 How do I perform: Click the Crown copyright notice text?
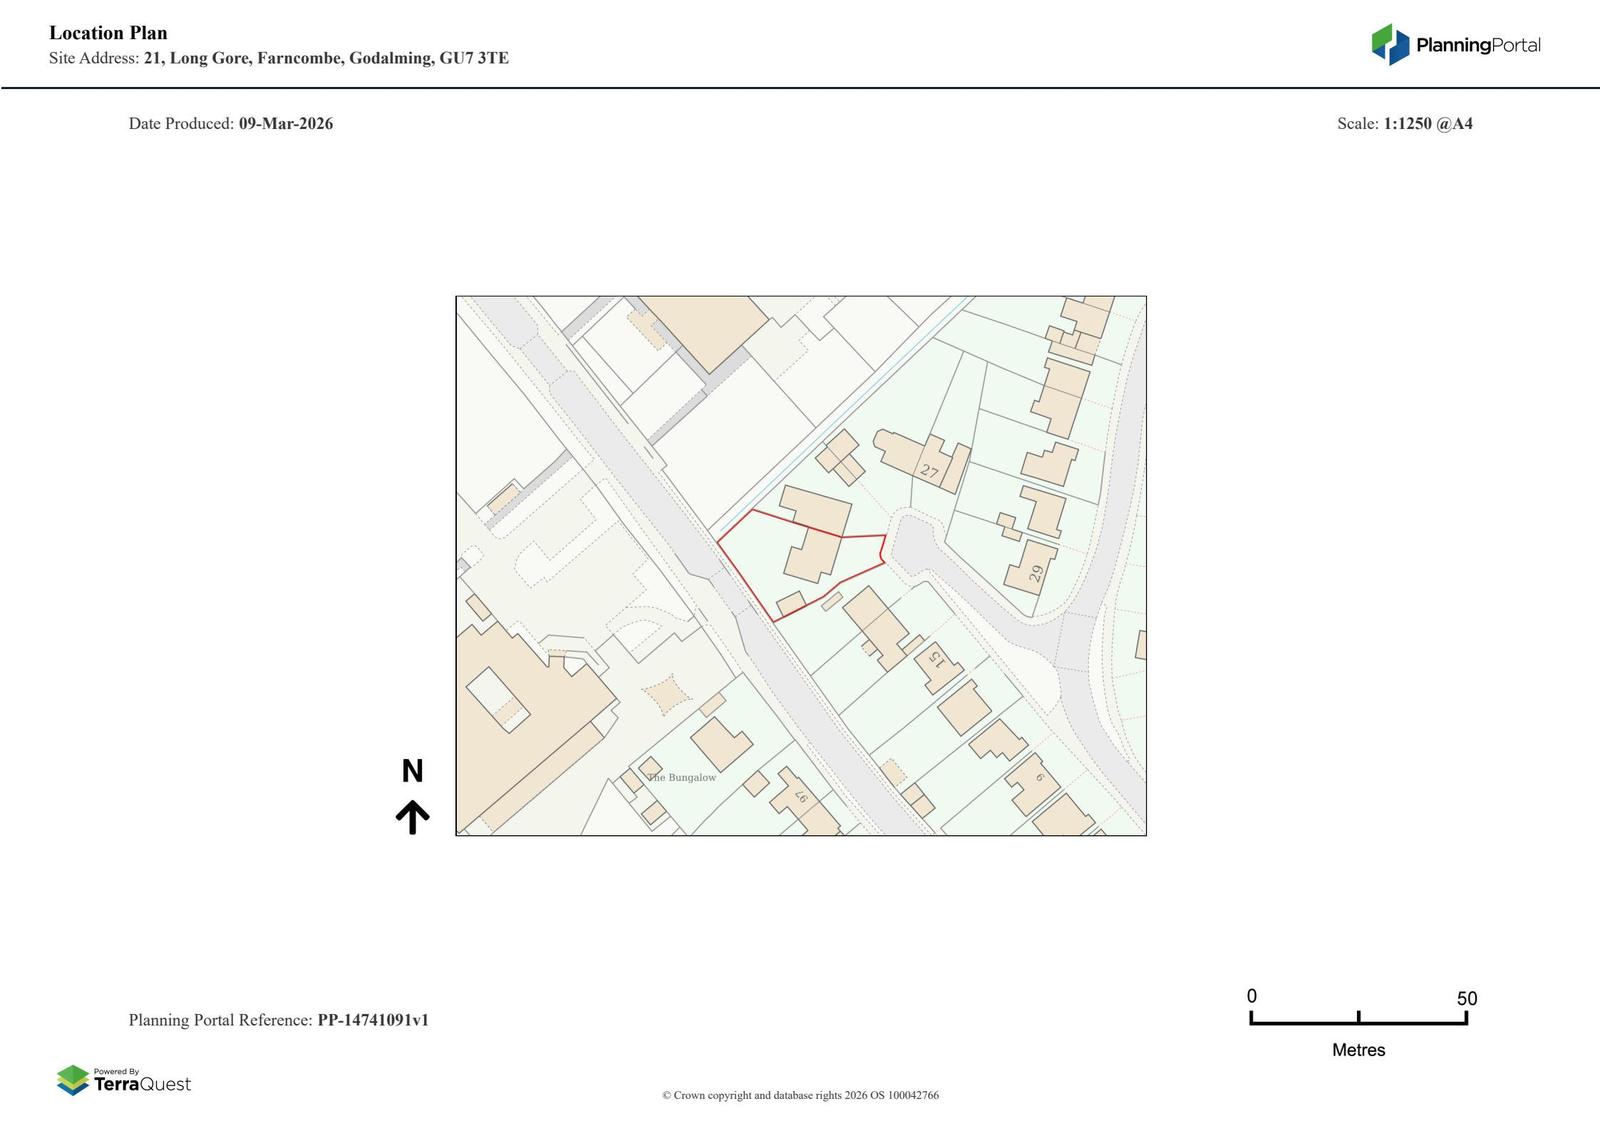(x=800, y=1095)
